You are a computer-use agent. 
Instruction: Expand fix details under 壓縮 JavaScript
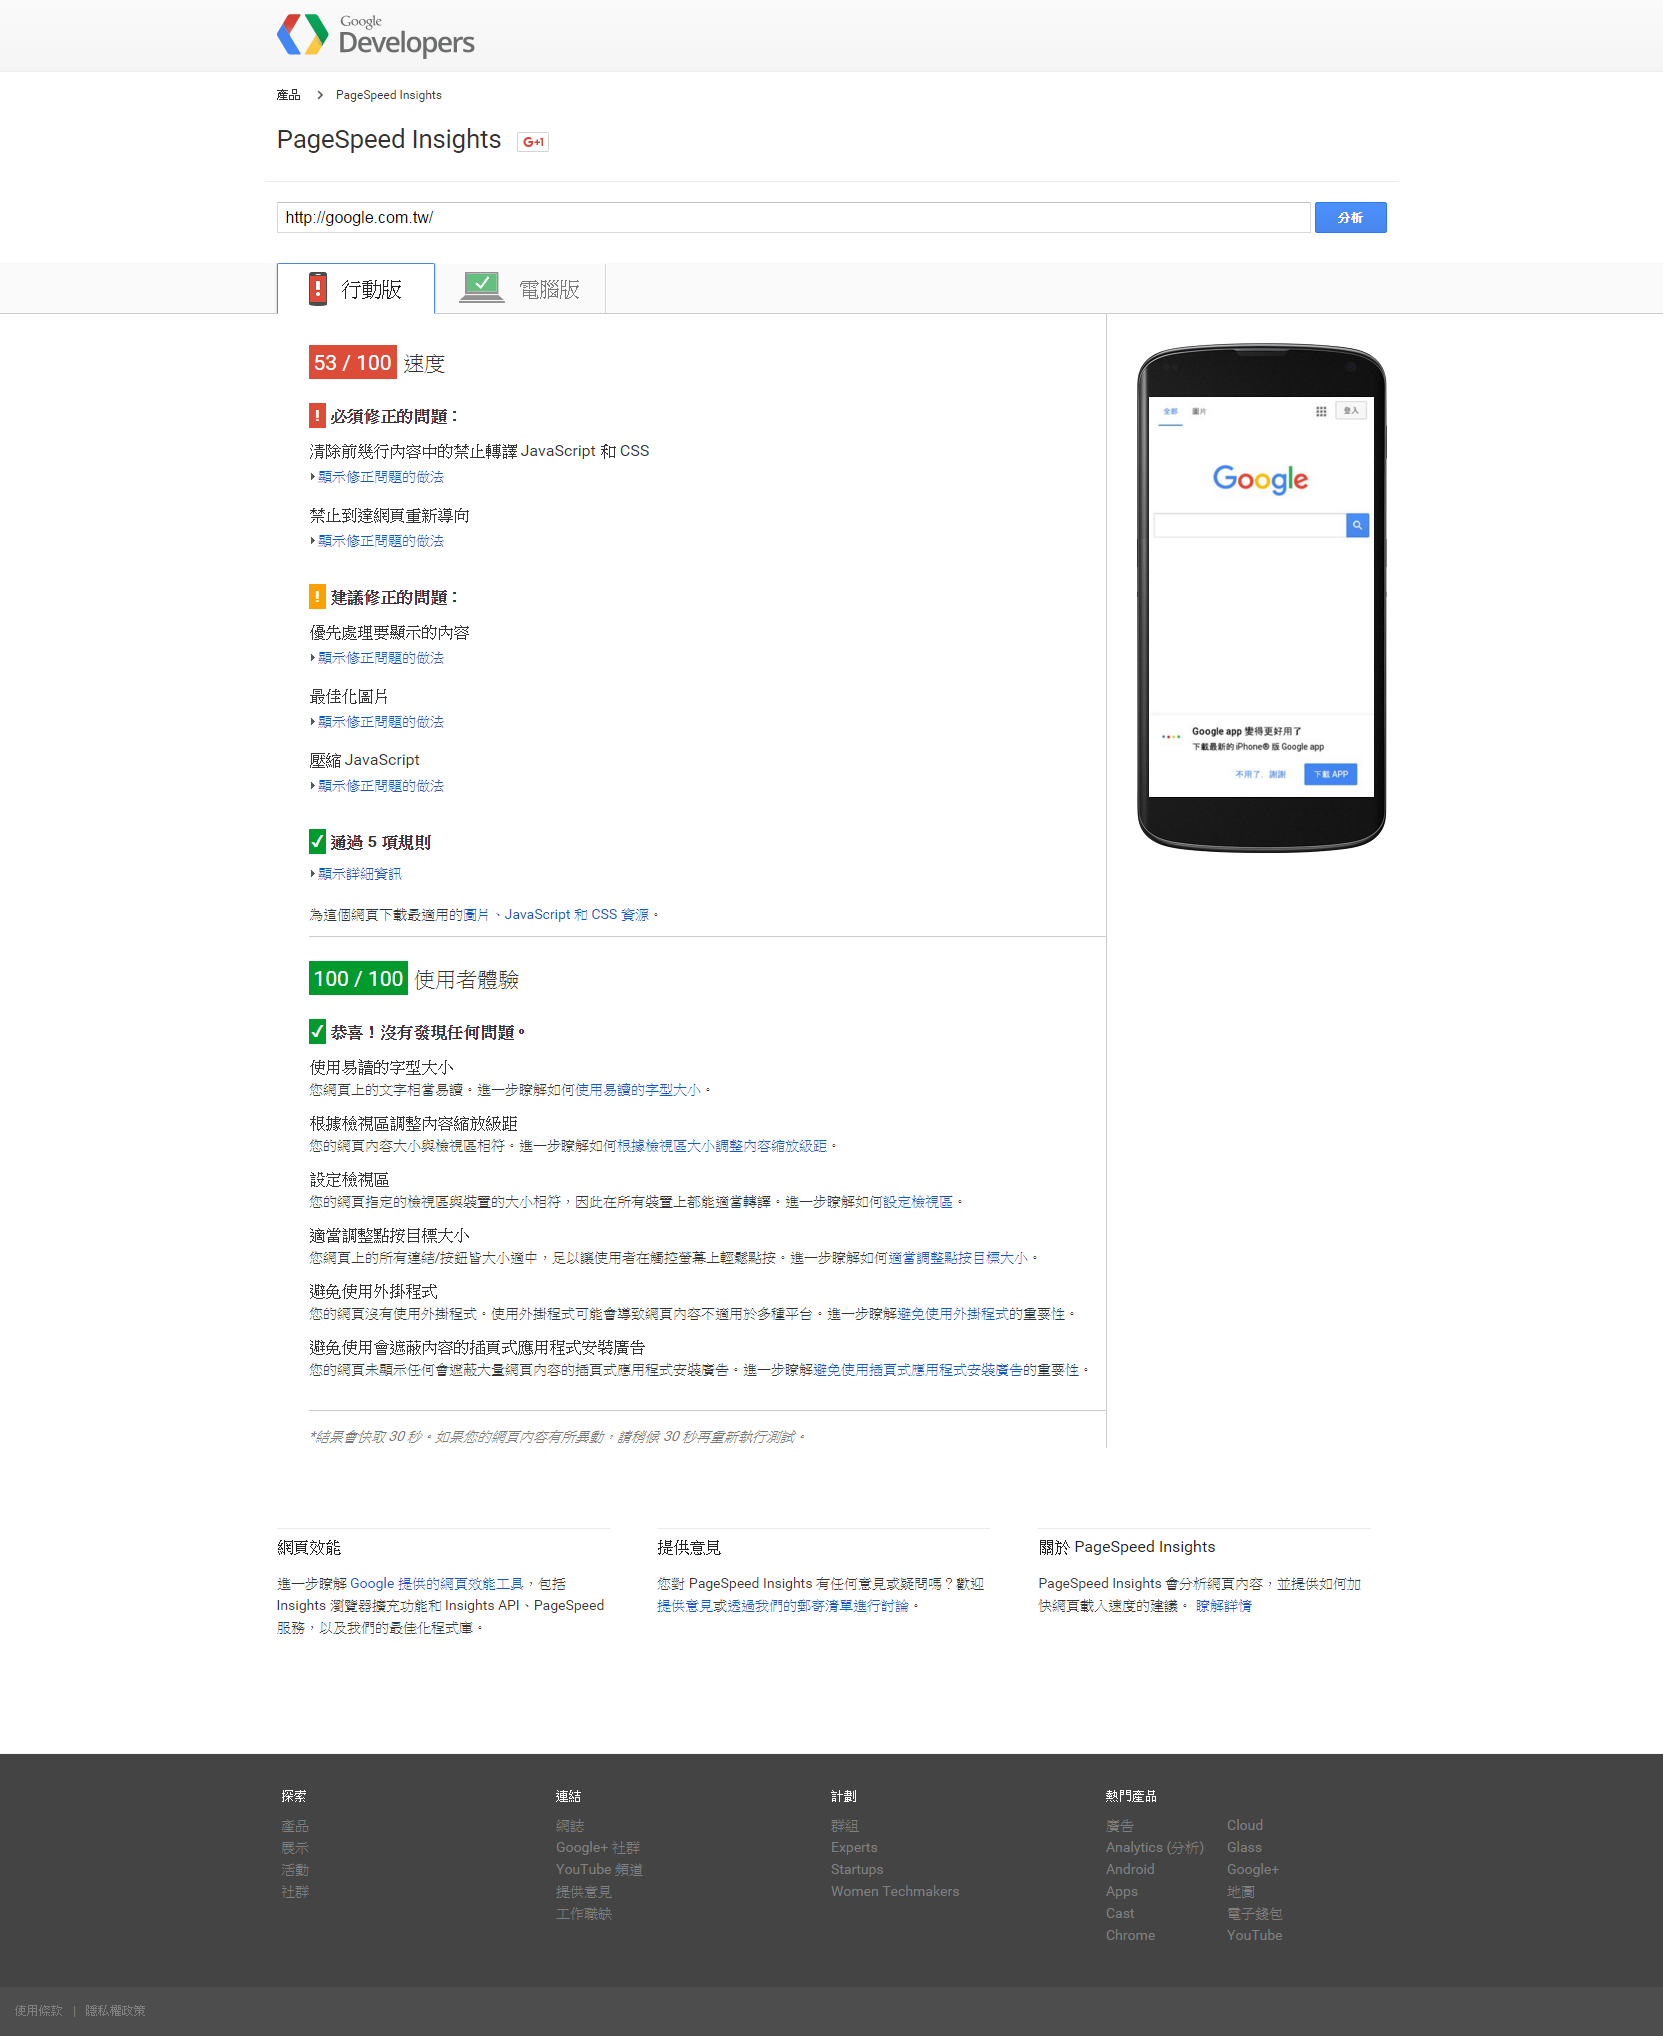380,786
